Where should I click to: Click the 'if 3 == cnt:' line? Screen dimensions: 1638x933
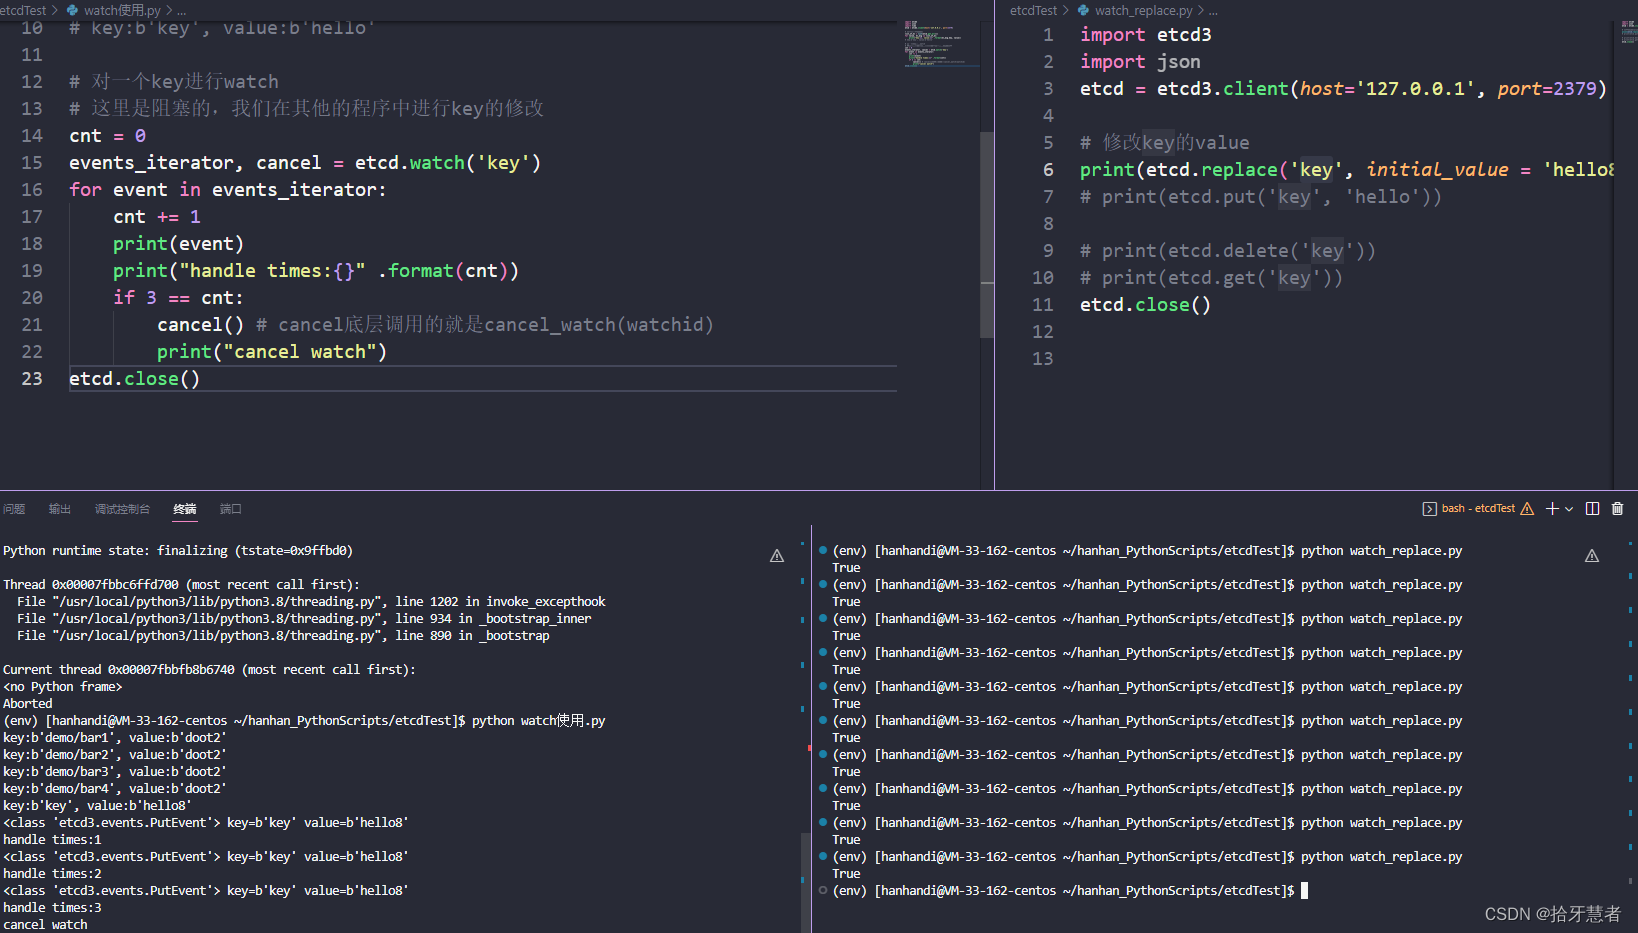coord(178,298)
